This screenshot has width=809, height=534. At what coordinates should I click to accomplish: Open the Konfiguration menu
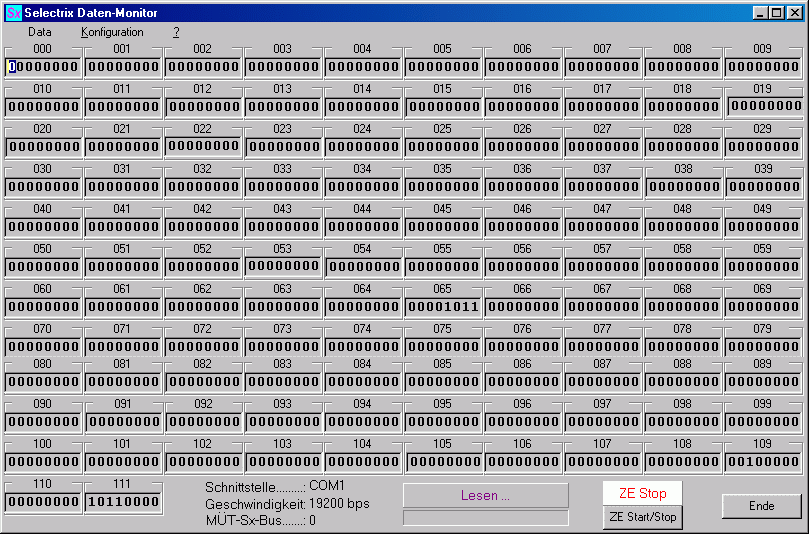click(x=112, y=32)
